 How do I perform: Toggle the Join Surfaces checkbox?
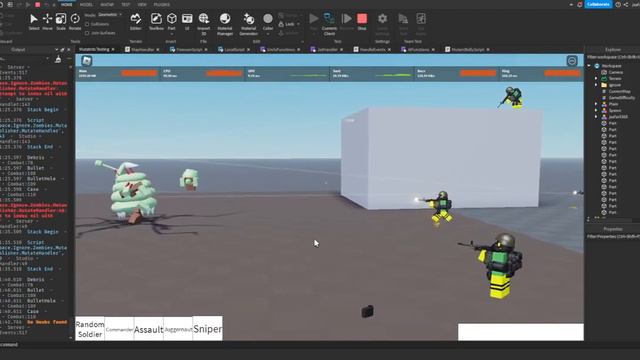pyautogui.click(x=87, y=33)
